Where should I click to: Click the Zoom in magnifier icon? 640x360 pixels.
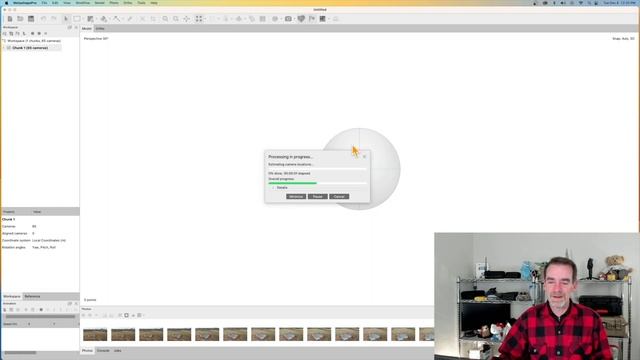pos(165,19)
